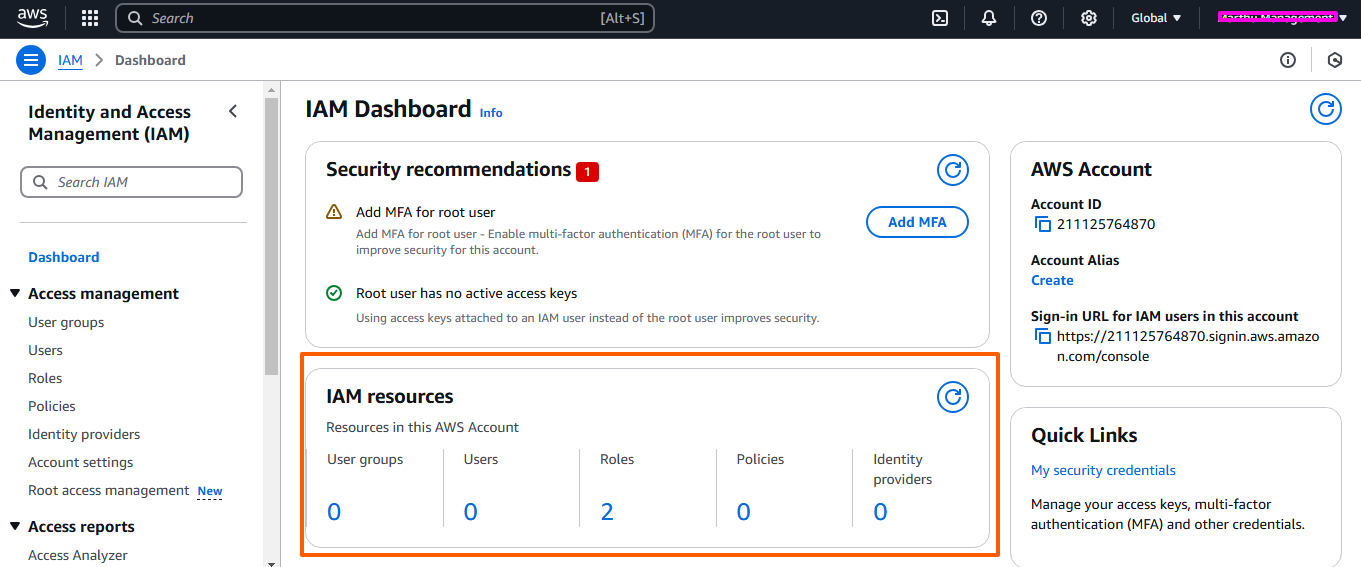Open Users in the sidebar
Screen dimensions: 1361x567
[45, 350]
